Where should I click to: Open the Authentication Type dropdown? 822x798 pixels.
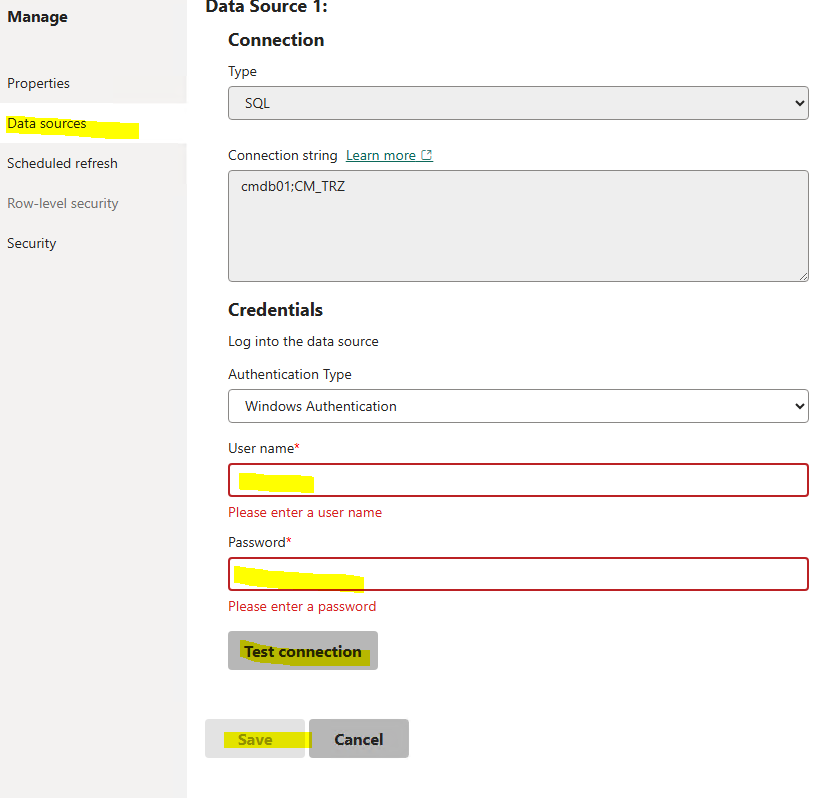click(518, 406)
